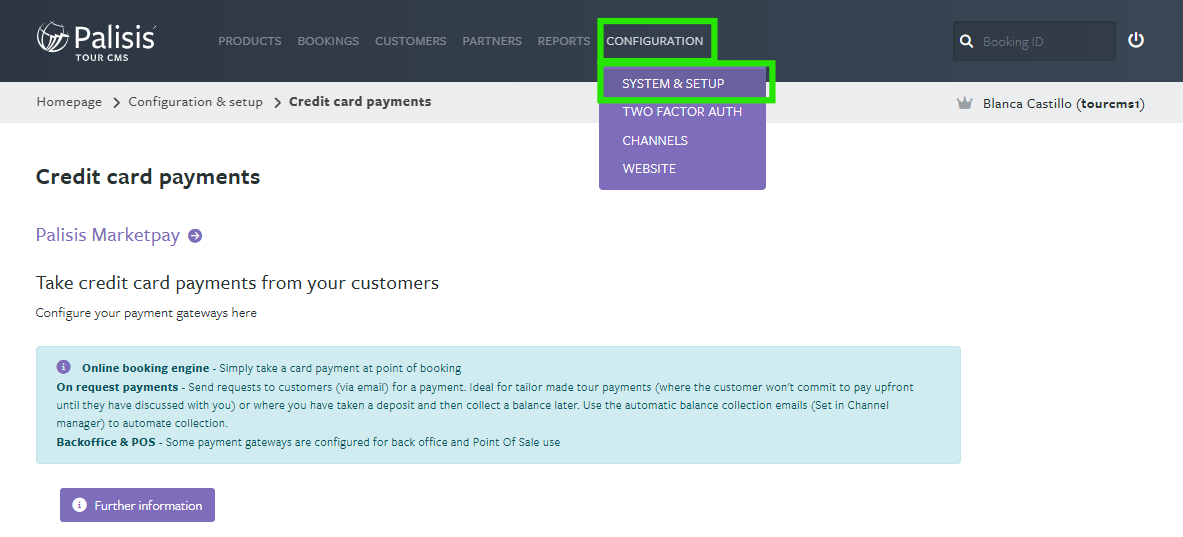This screenshot has width=1183, height=537.
Task: Select Channels in Configuration dropdown
Action: tap(655, 140)
